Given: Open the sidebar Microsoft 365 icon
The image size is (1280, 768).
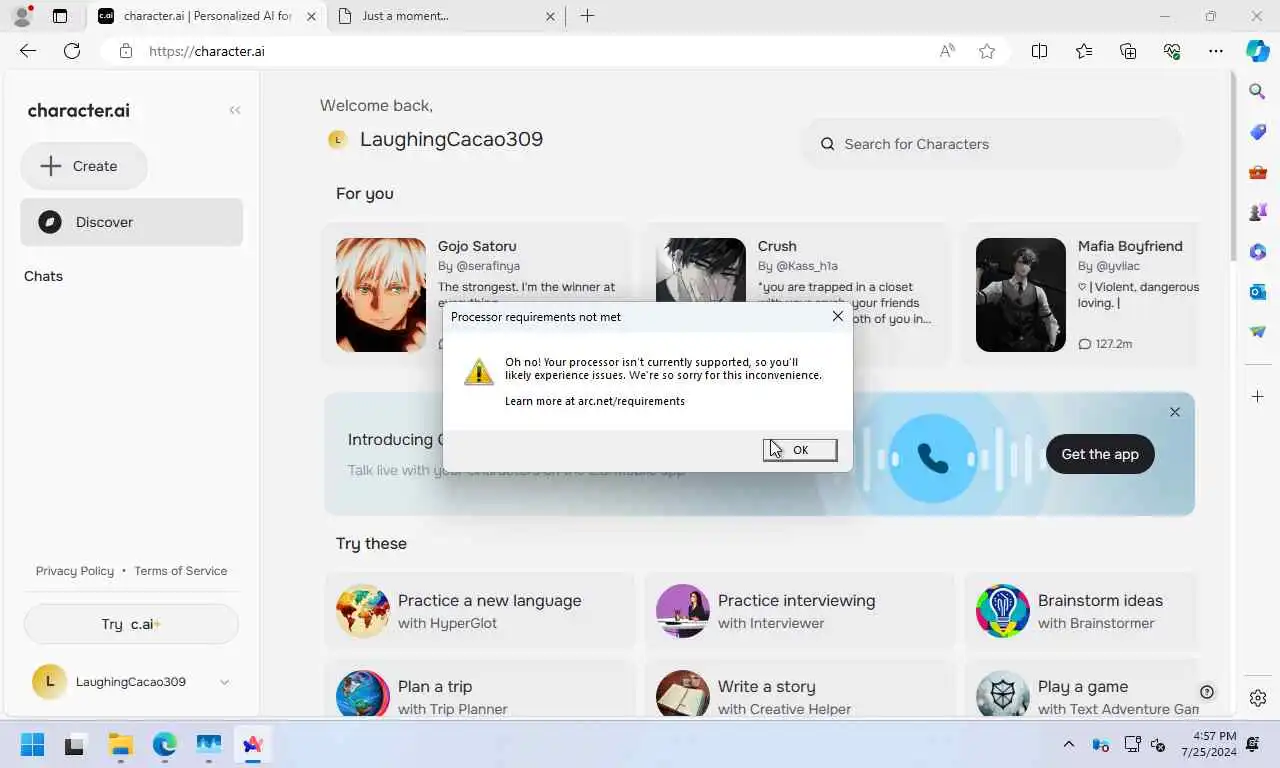Looking at the screenshot, I should 1258,252.
